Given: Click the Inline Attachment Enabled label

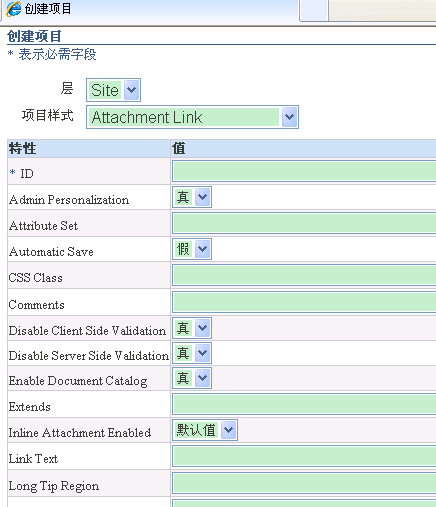Looking at the screenshot, I should coord(80,433).
